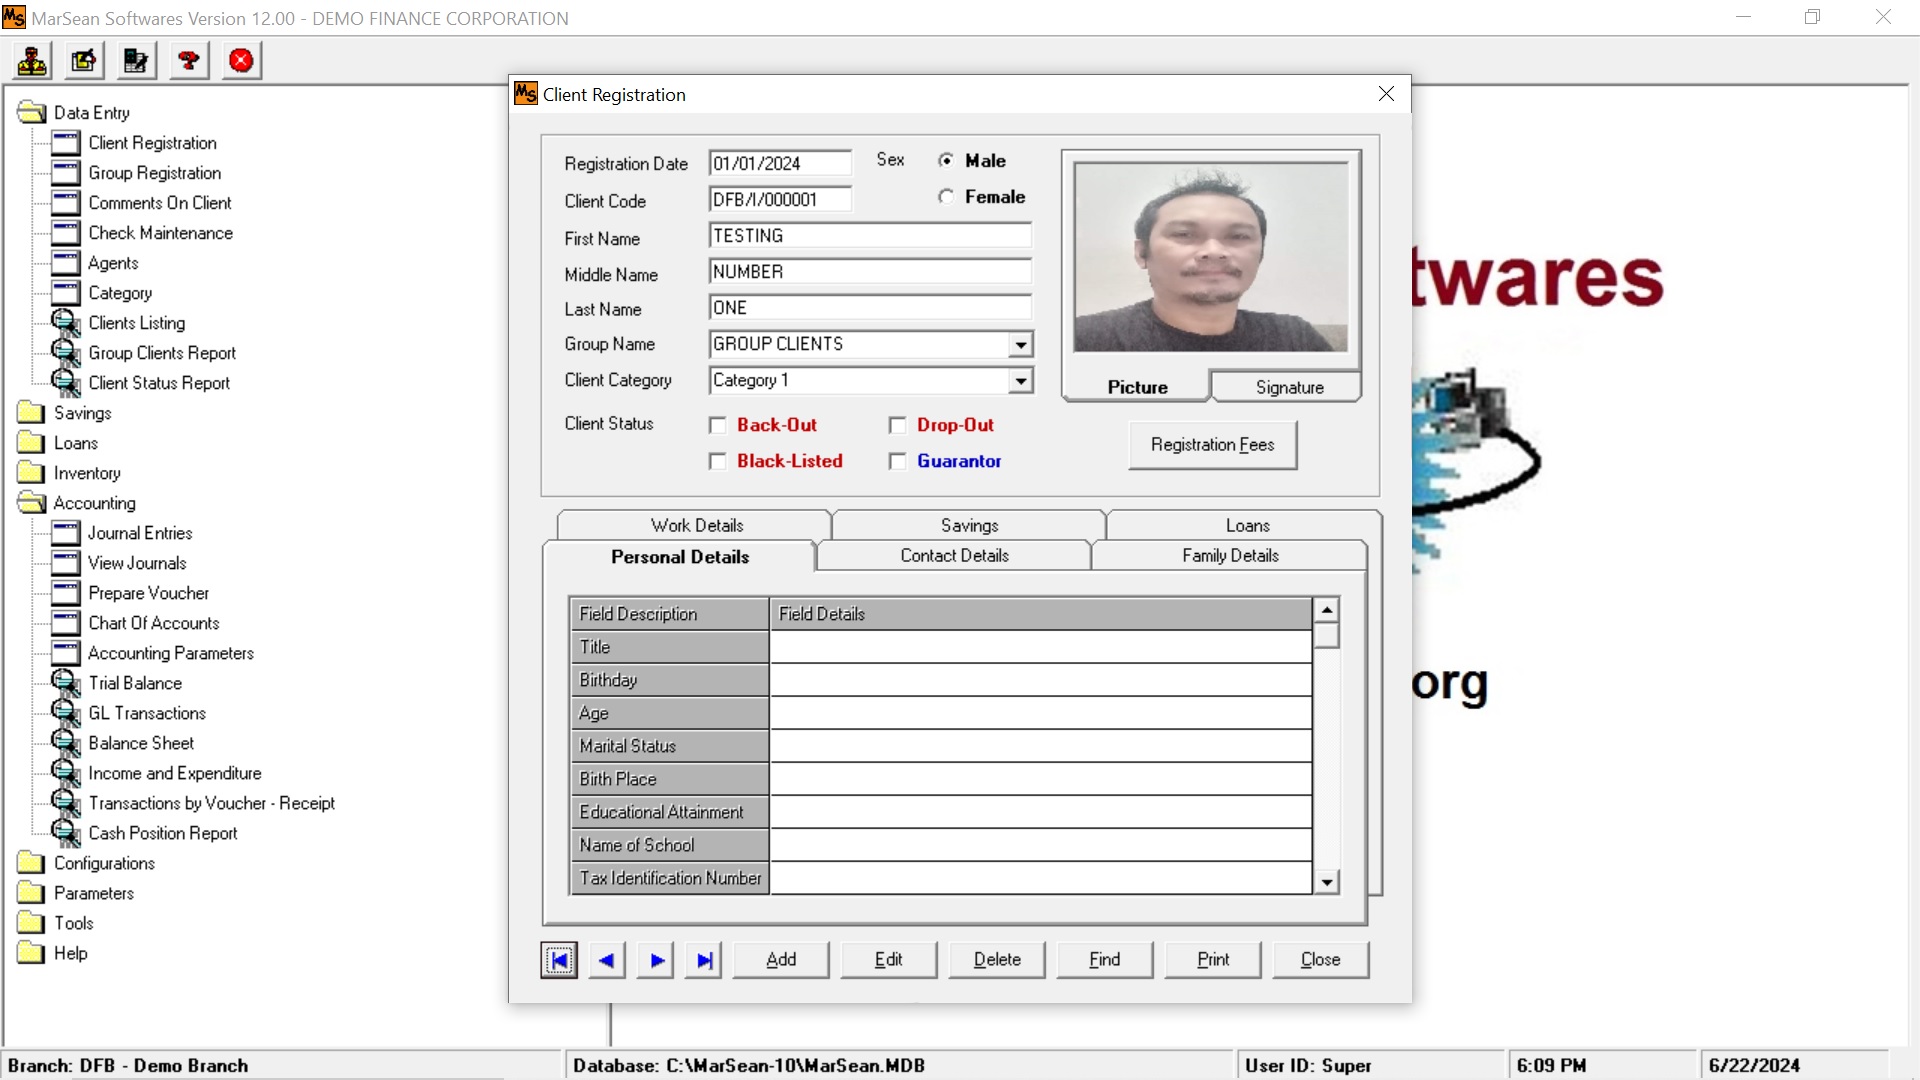Click the red exit circle toolbar icon
This screenshot has height=1080, width=1920.
click(x=241, y=61)
